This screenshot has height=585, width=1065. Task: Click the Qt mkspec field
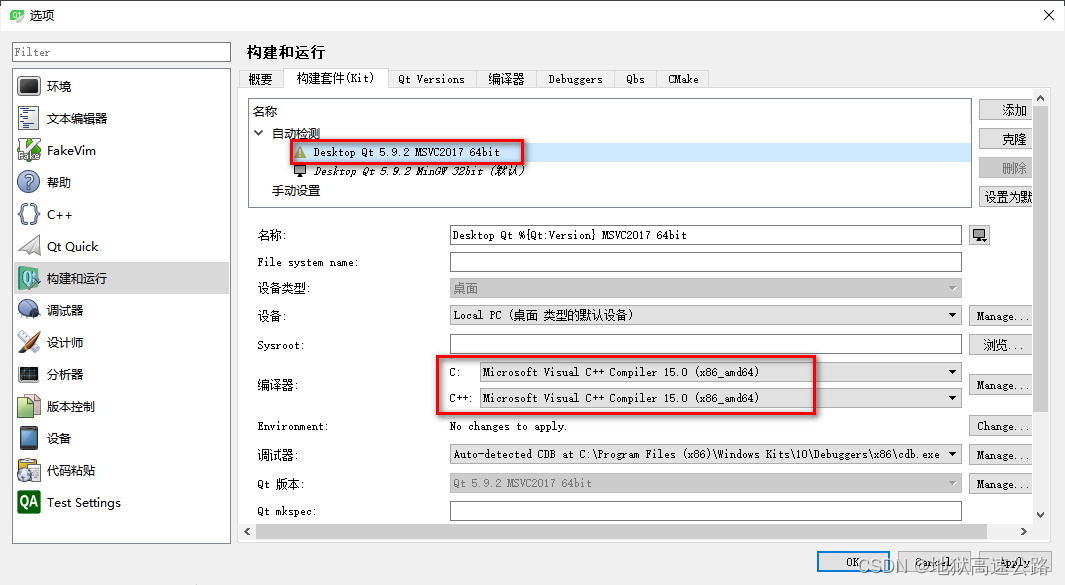point(706,511)
